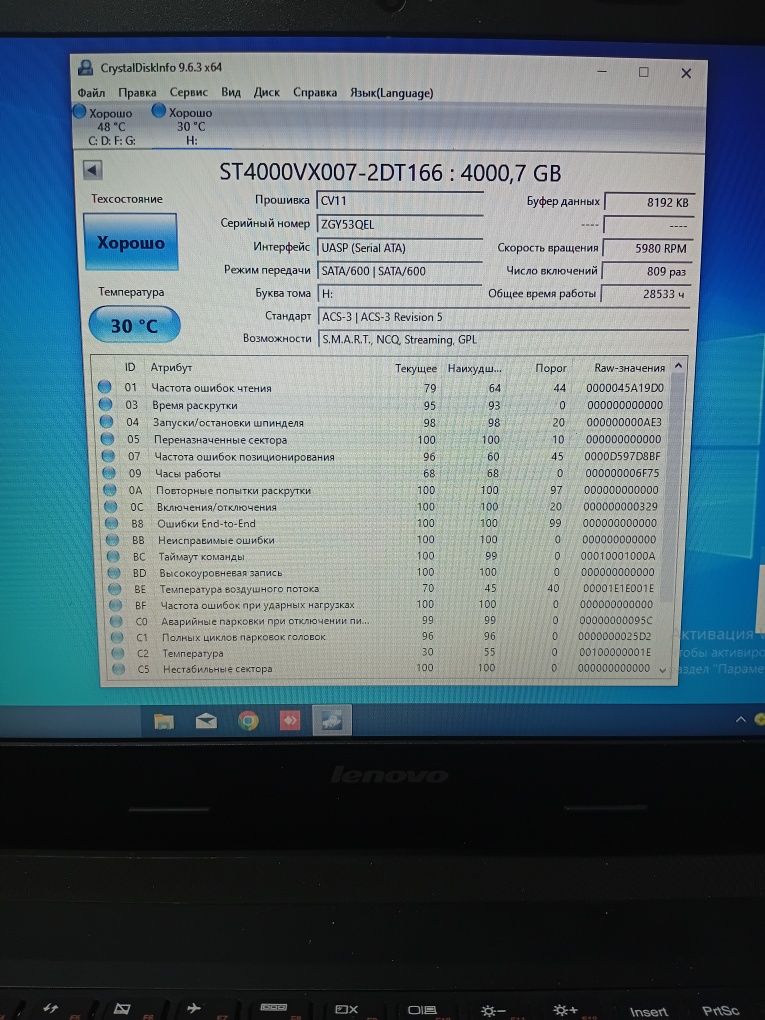Open Google Chrome from the taskbar

248,721
